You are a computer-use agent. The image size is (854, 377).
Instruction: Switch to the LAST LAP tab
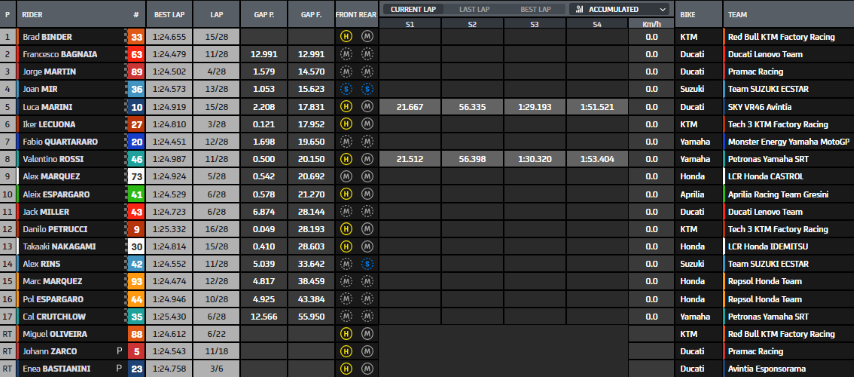click(474, 9)
